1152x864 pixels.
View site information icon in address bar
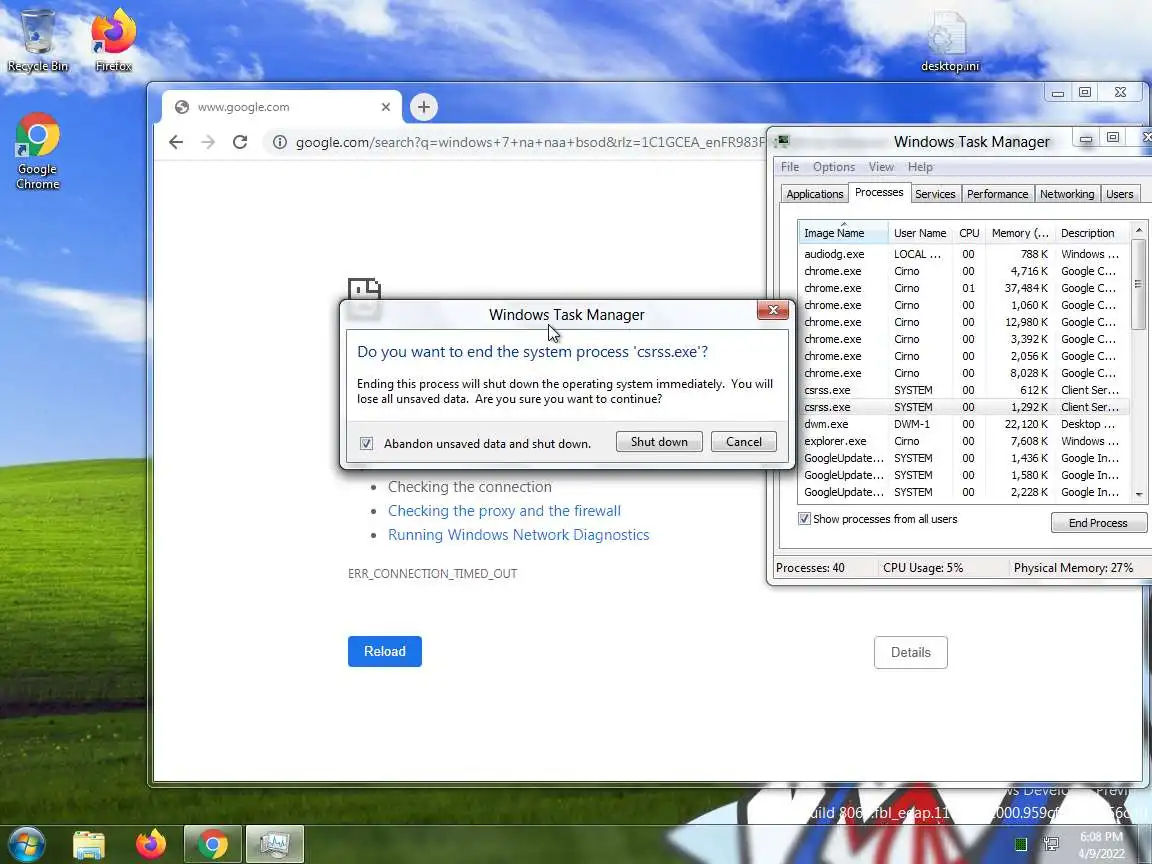[x=280, y=142]
